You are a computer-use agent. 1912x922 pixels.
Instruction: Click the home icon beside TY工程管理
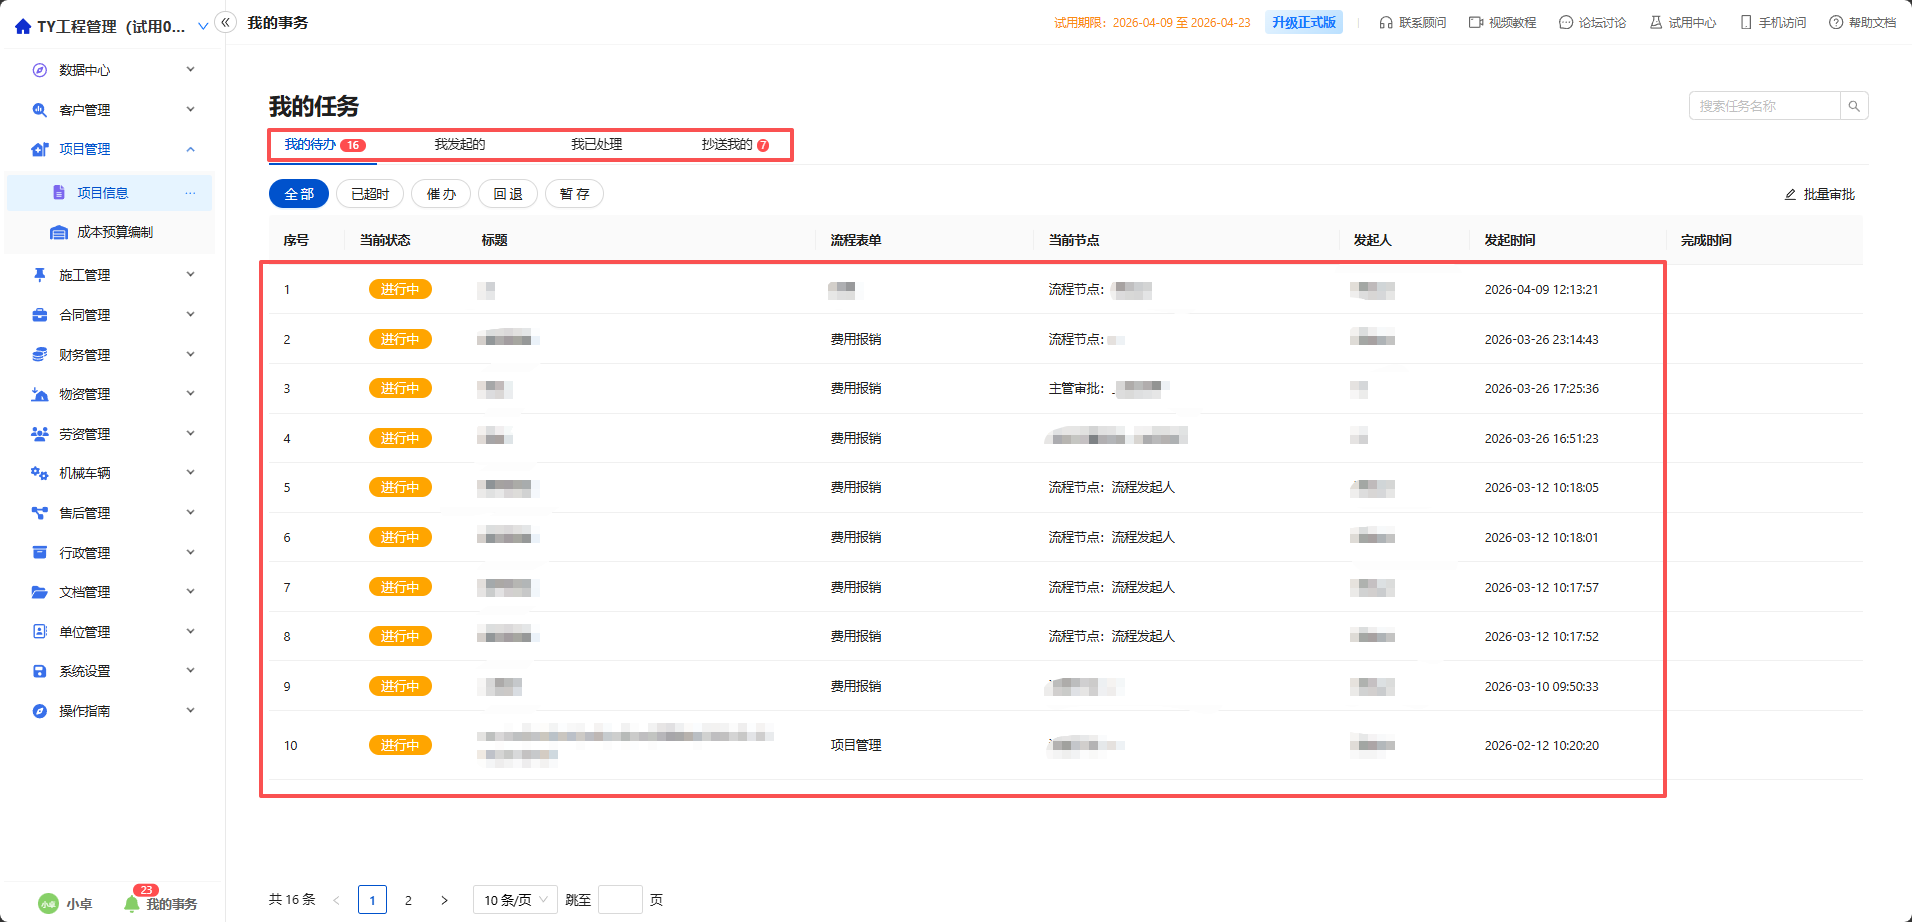pos(23,26)
